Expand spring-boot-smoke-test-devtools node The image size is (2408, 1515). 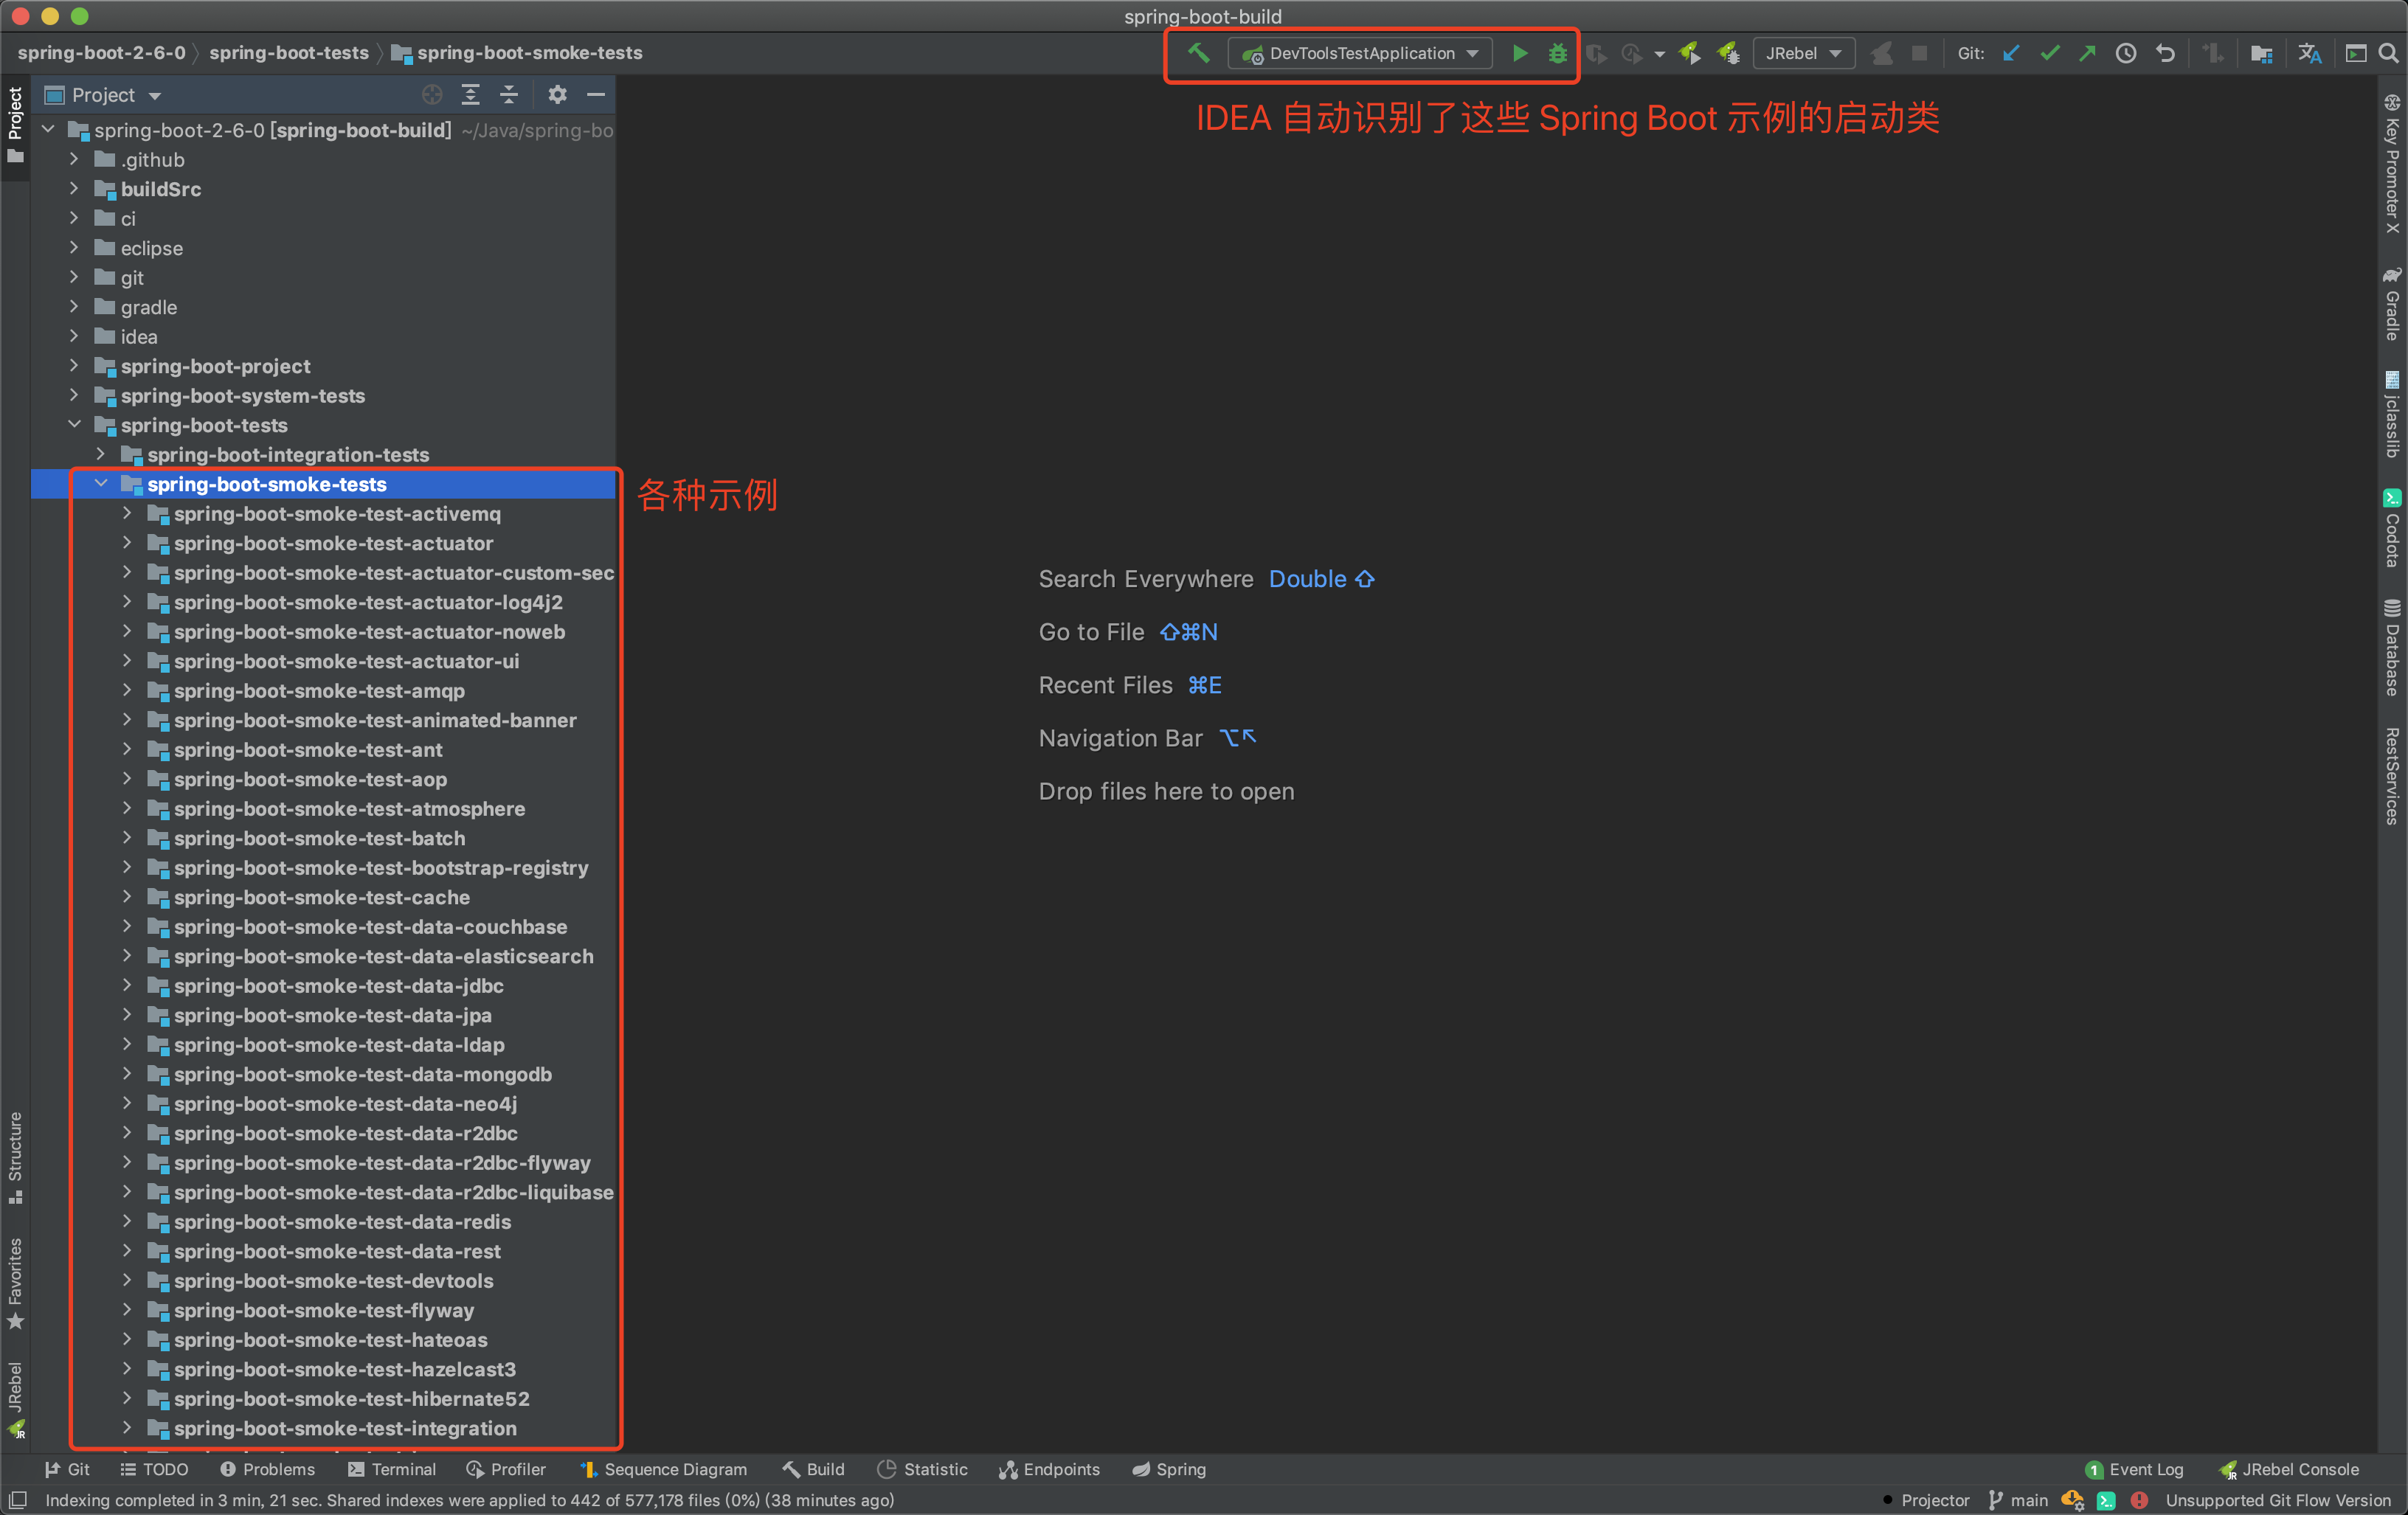coord(127,1281)
